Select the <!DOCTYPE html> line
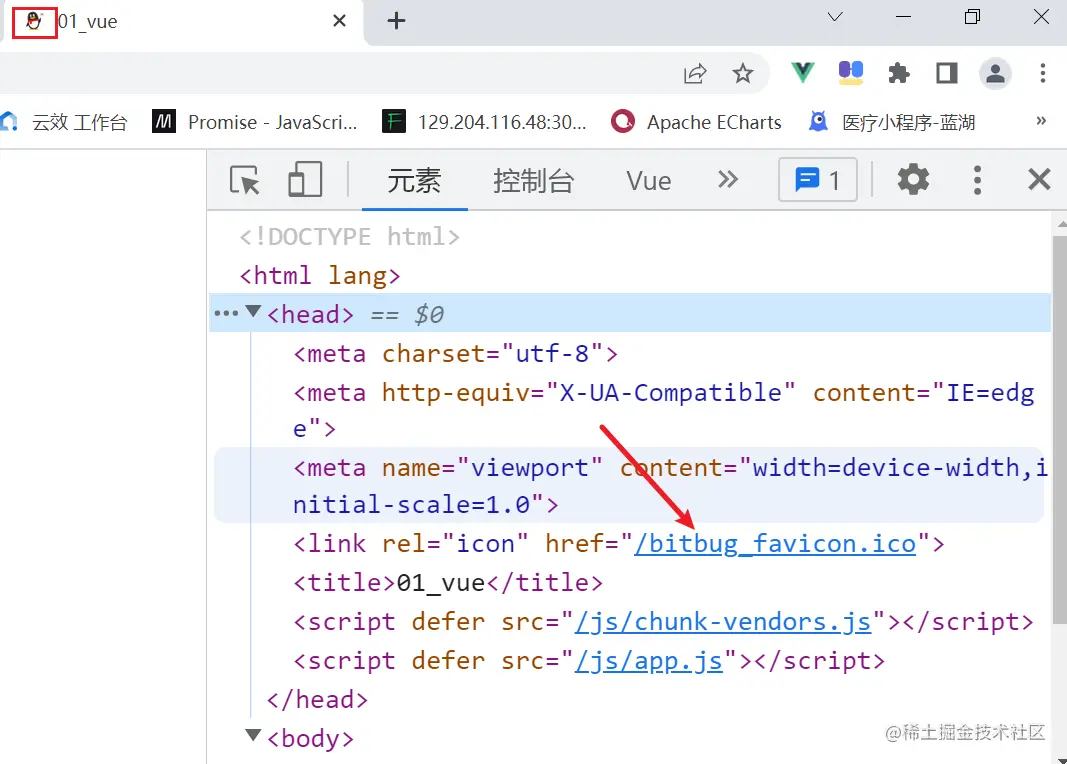Viewport: 1067px width, 764px height. click(350, 237)
